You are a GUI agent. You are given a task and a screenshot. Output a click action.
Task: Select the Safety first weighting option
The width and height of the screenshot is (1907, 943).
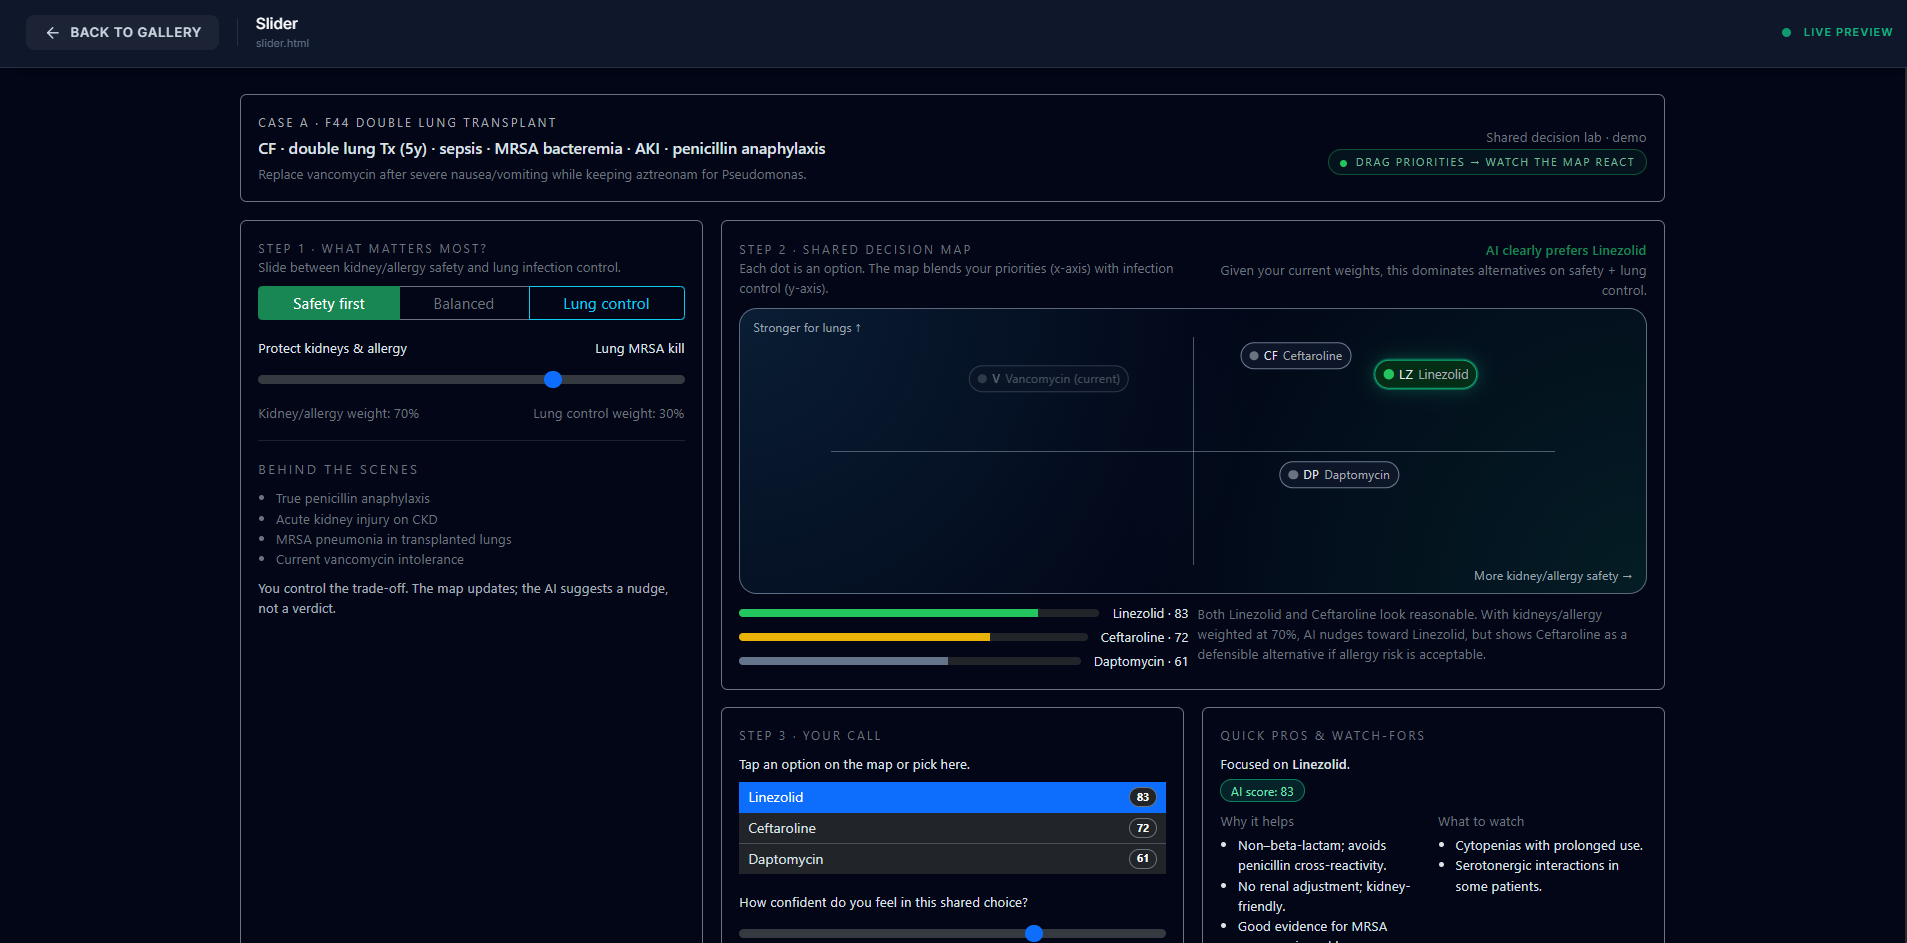click(x=328, y=303)
